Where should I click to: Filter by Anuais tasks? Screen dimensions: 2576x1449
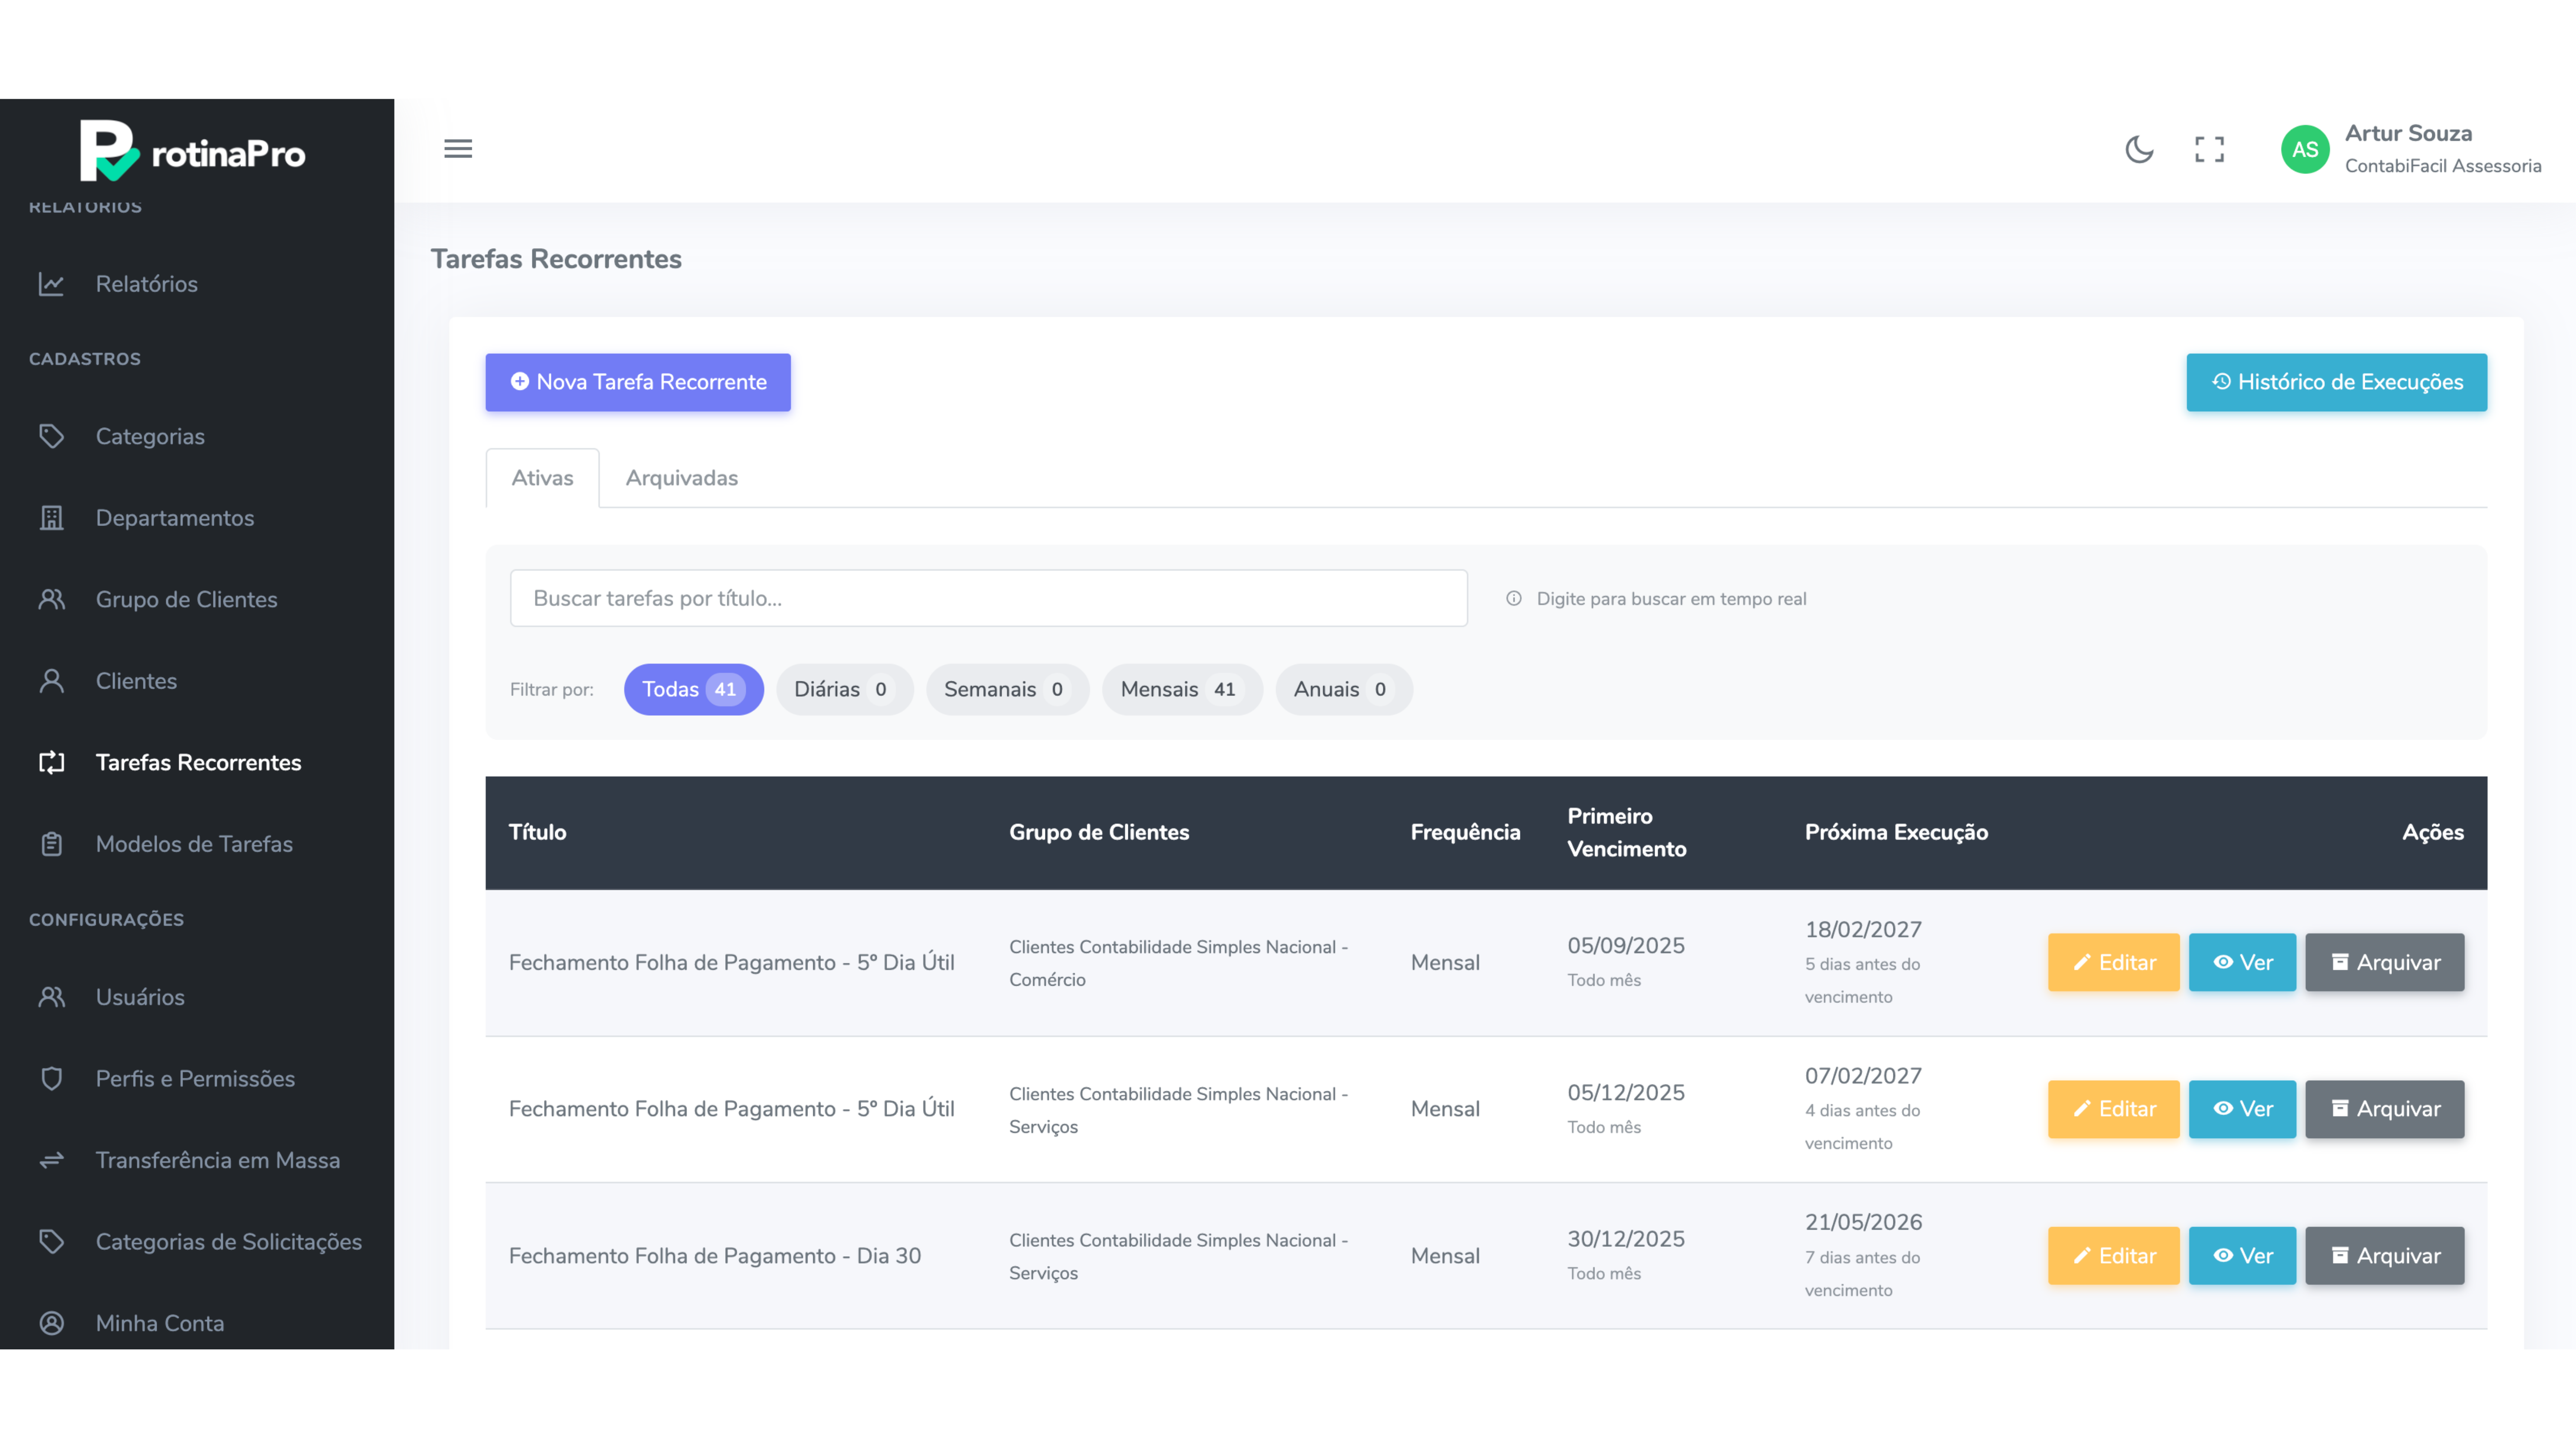(x=1343, y=689)
